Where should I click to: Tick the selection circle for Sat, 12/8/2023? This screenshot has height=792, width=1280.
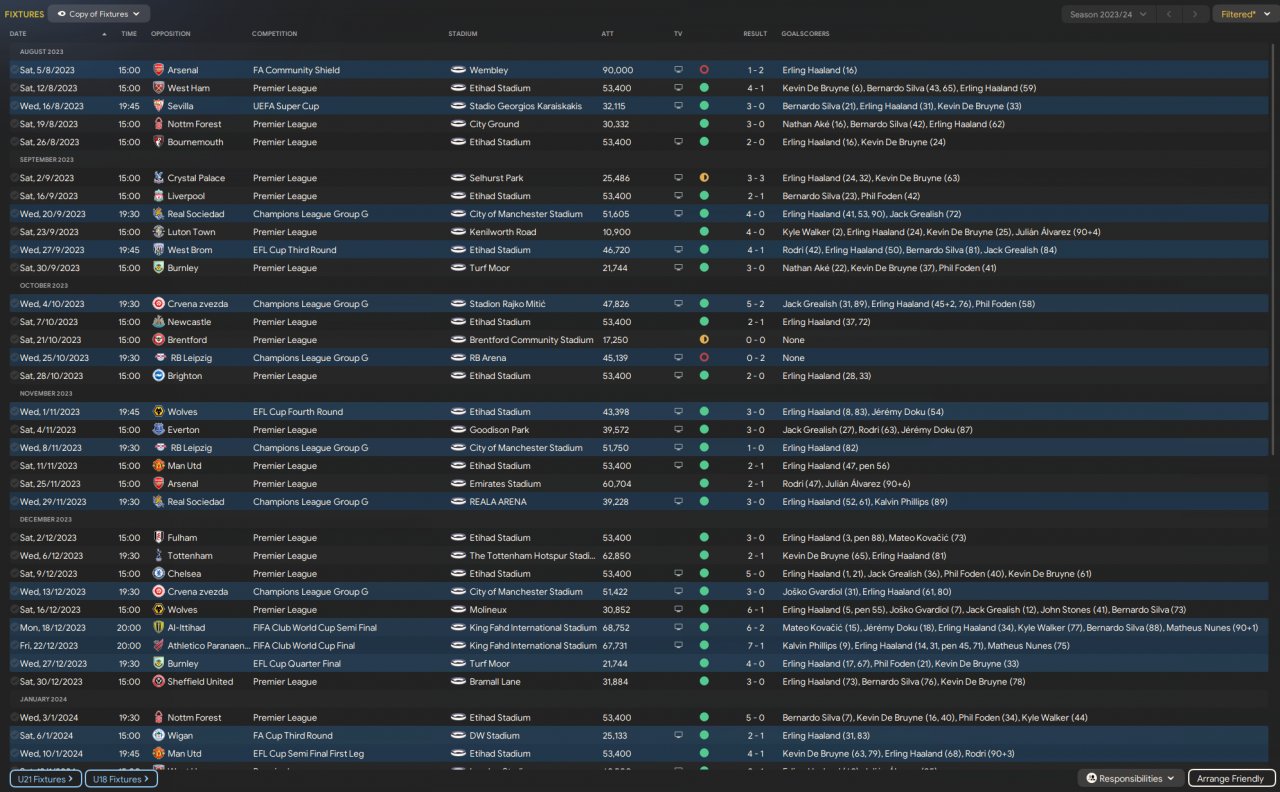click(x=14, y=88)
